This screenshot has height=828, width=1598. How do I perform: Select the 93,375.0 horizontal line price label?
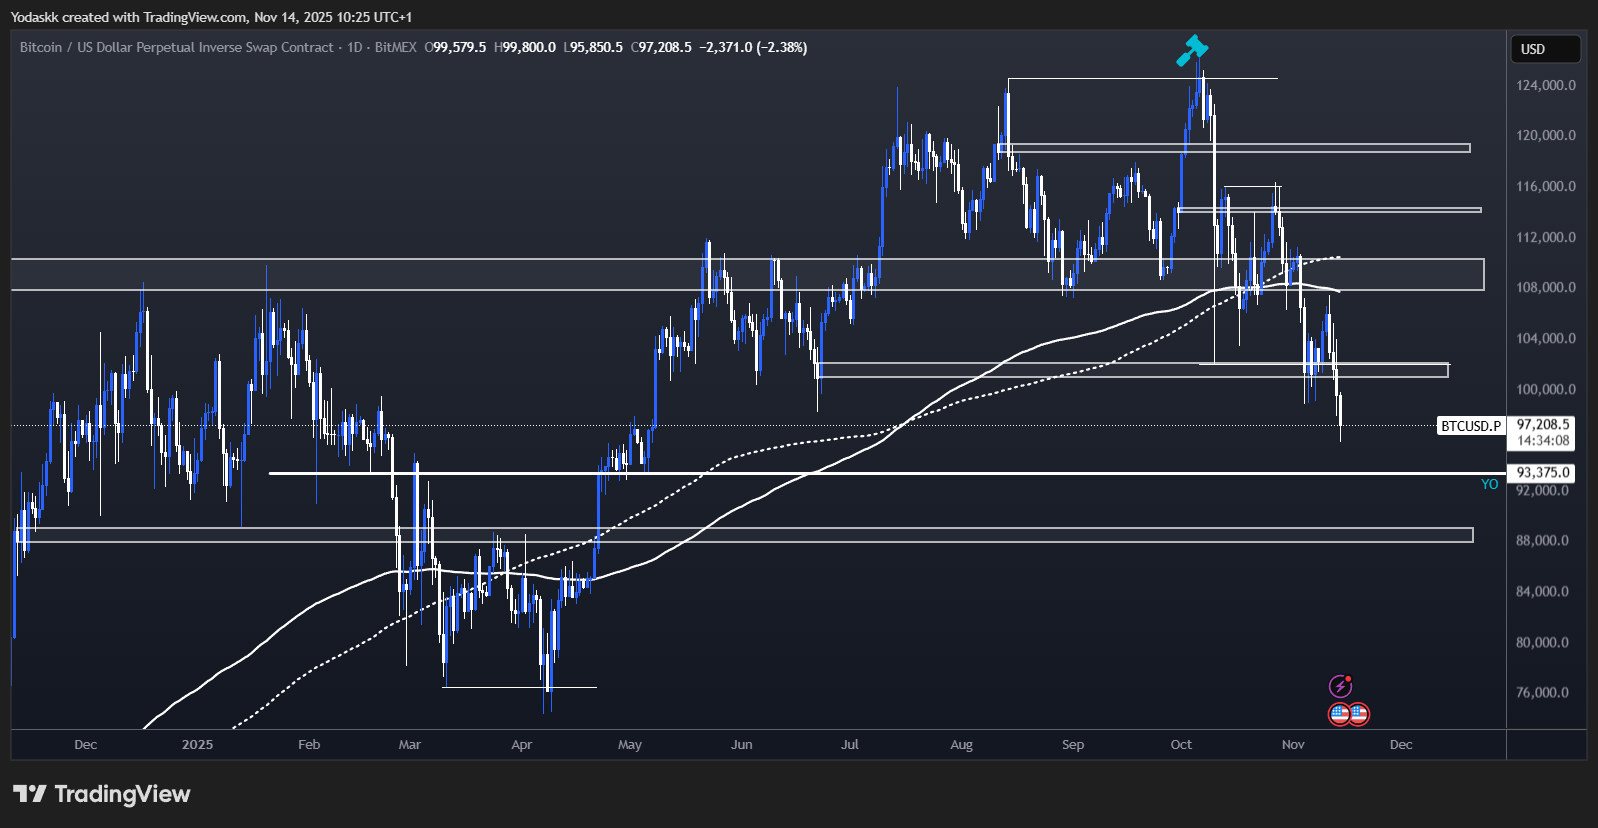tap(1543, 472)
